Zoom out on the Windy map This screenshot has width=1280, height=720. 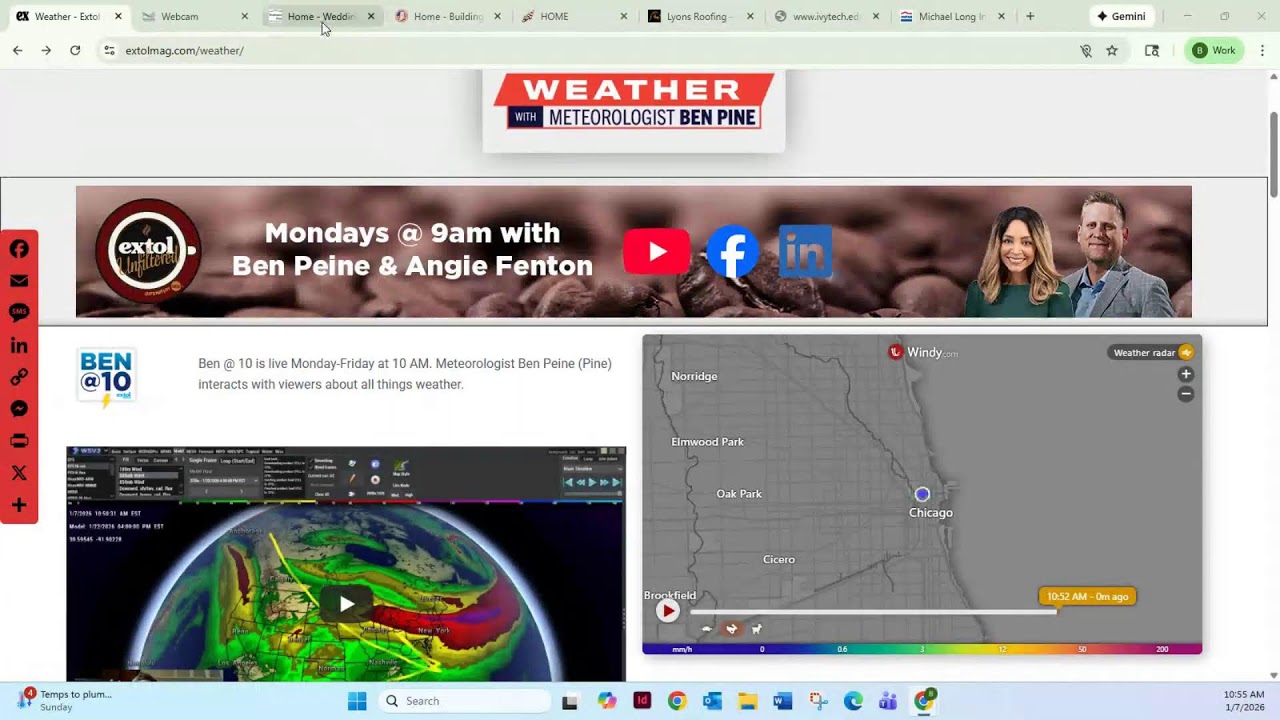pos(1186,394)
